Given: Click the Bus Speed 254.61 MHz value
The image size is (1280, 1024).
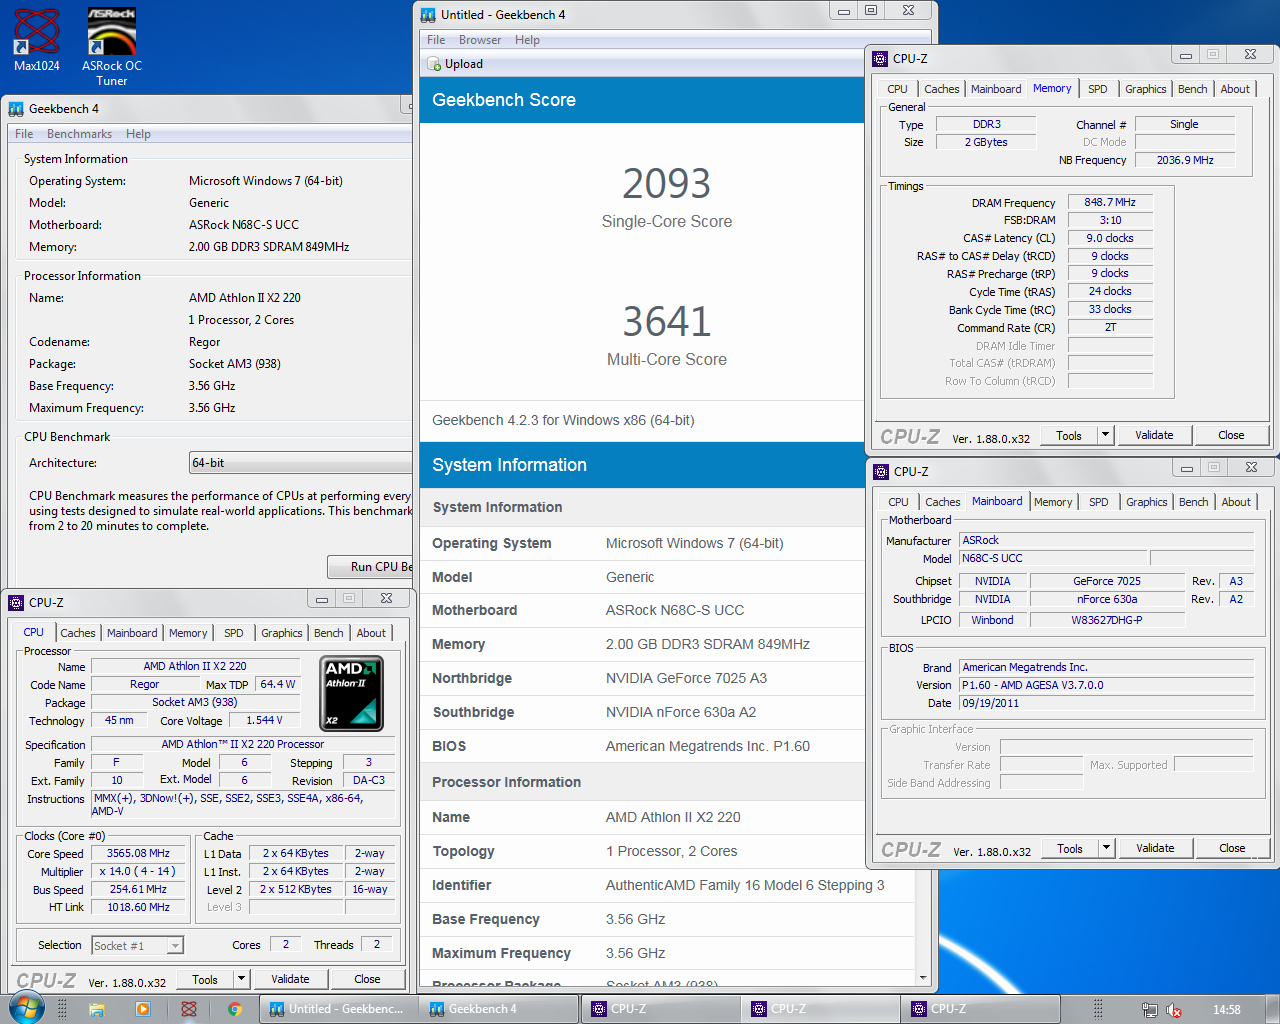Looking at the screenshot, I should point(138,890).
